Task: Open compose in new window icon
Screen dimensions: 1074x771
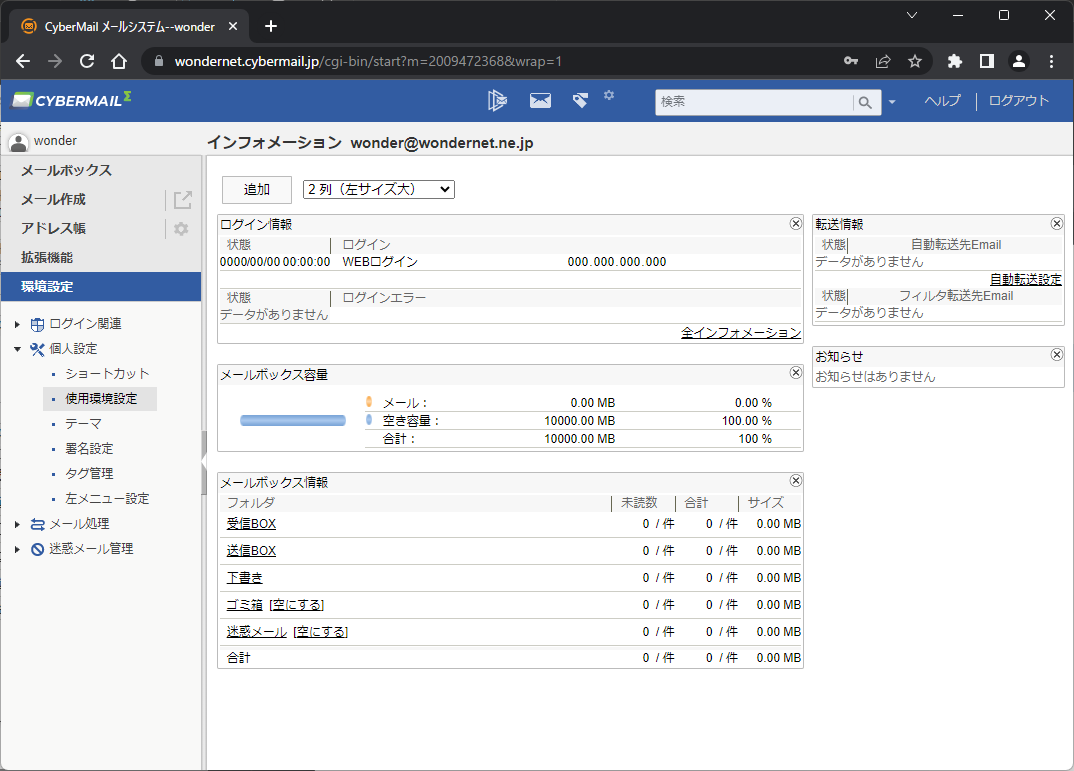Action: [183, 200]
